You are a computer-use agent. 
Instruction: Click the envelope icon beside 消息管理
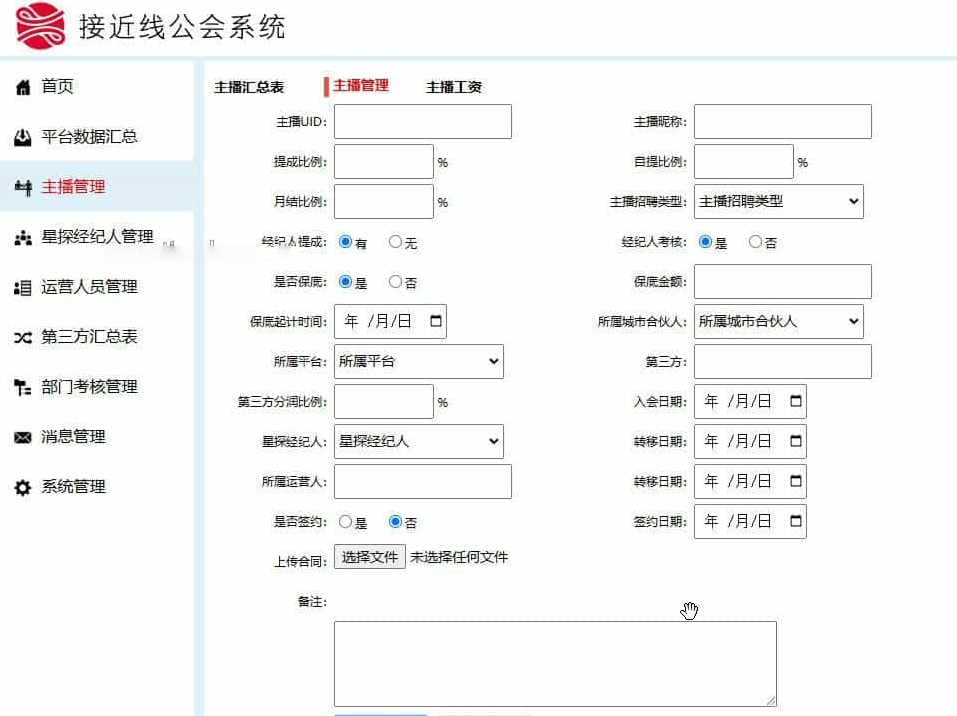tap(23, 438)
